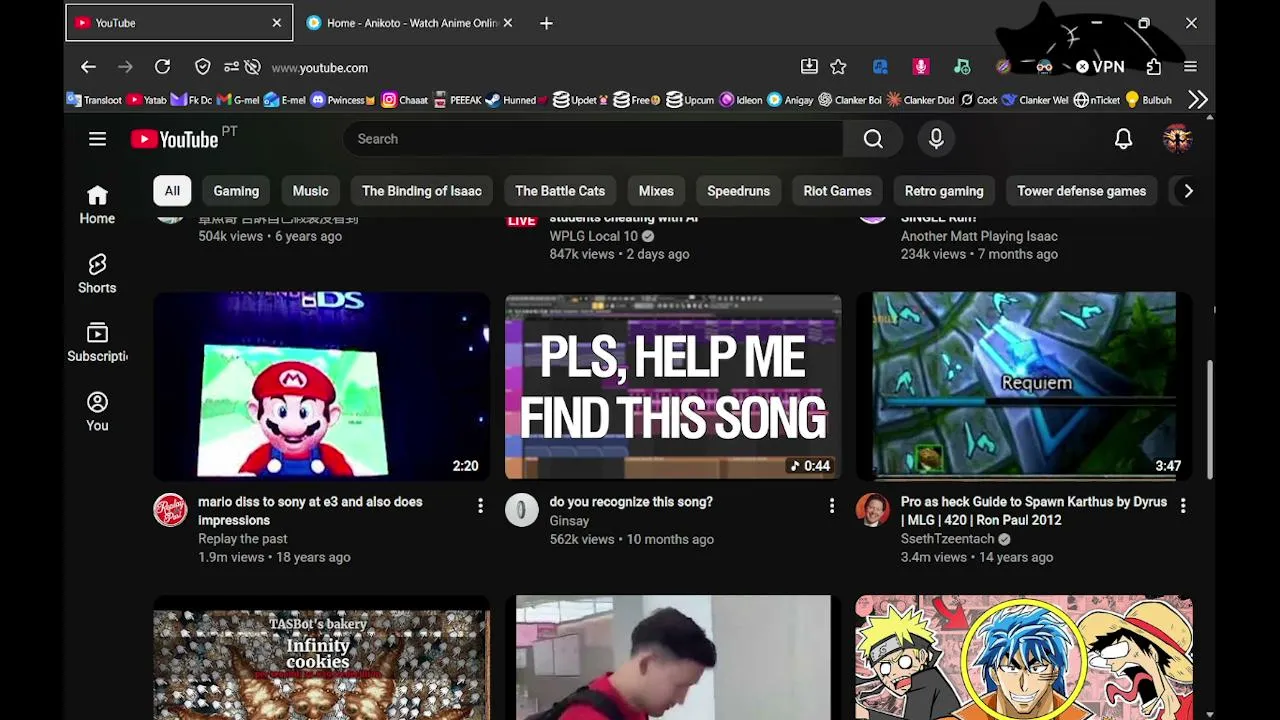Open the browser downloads icon

809,67
